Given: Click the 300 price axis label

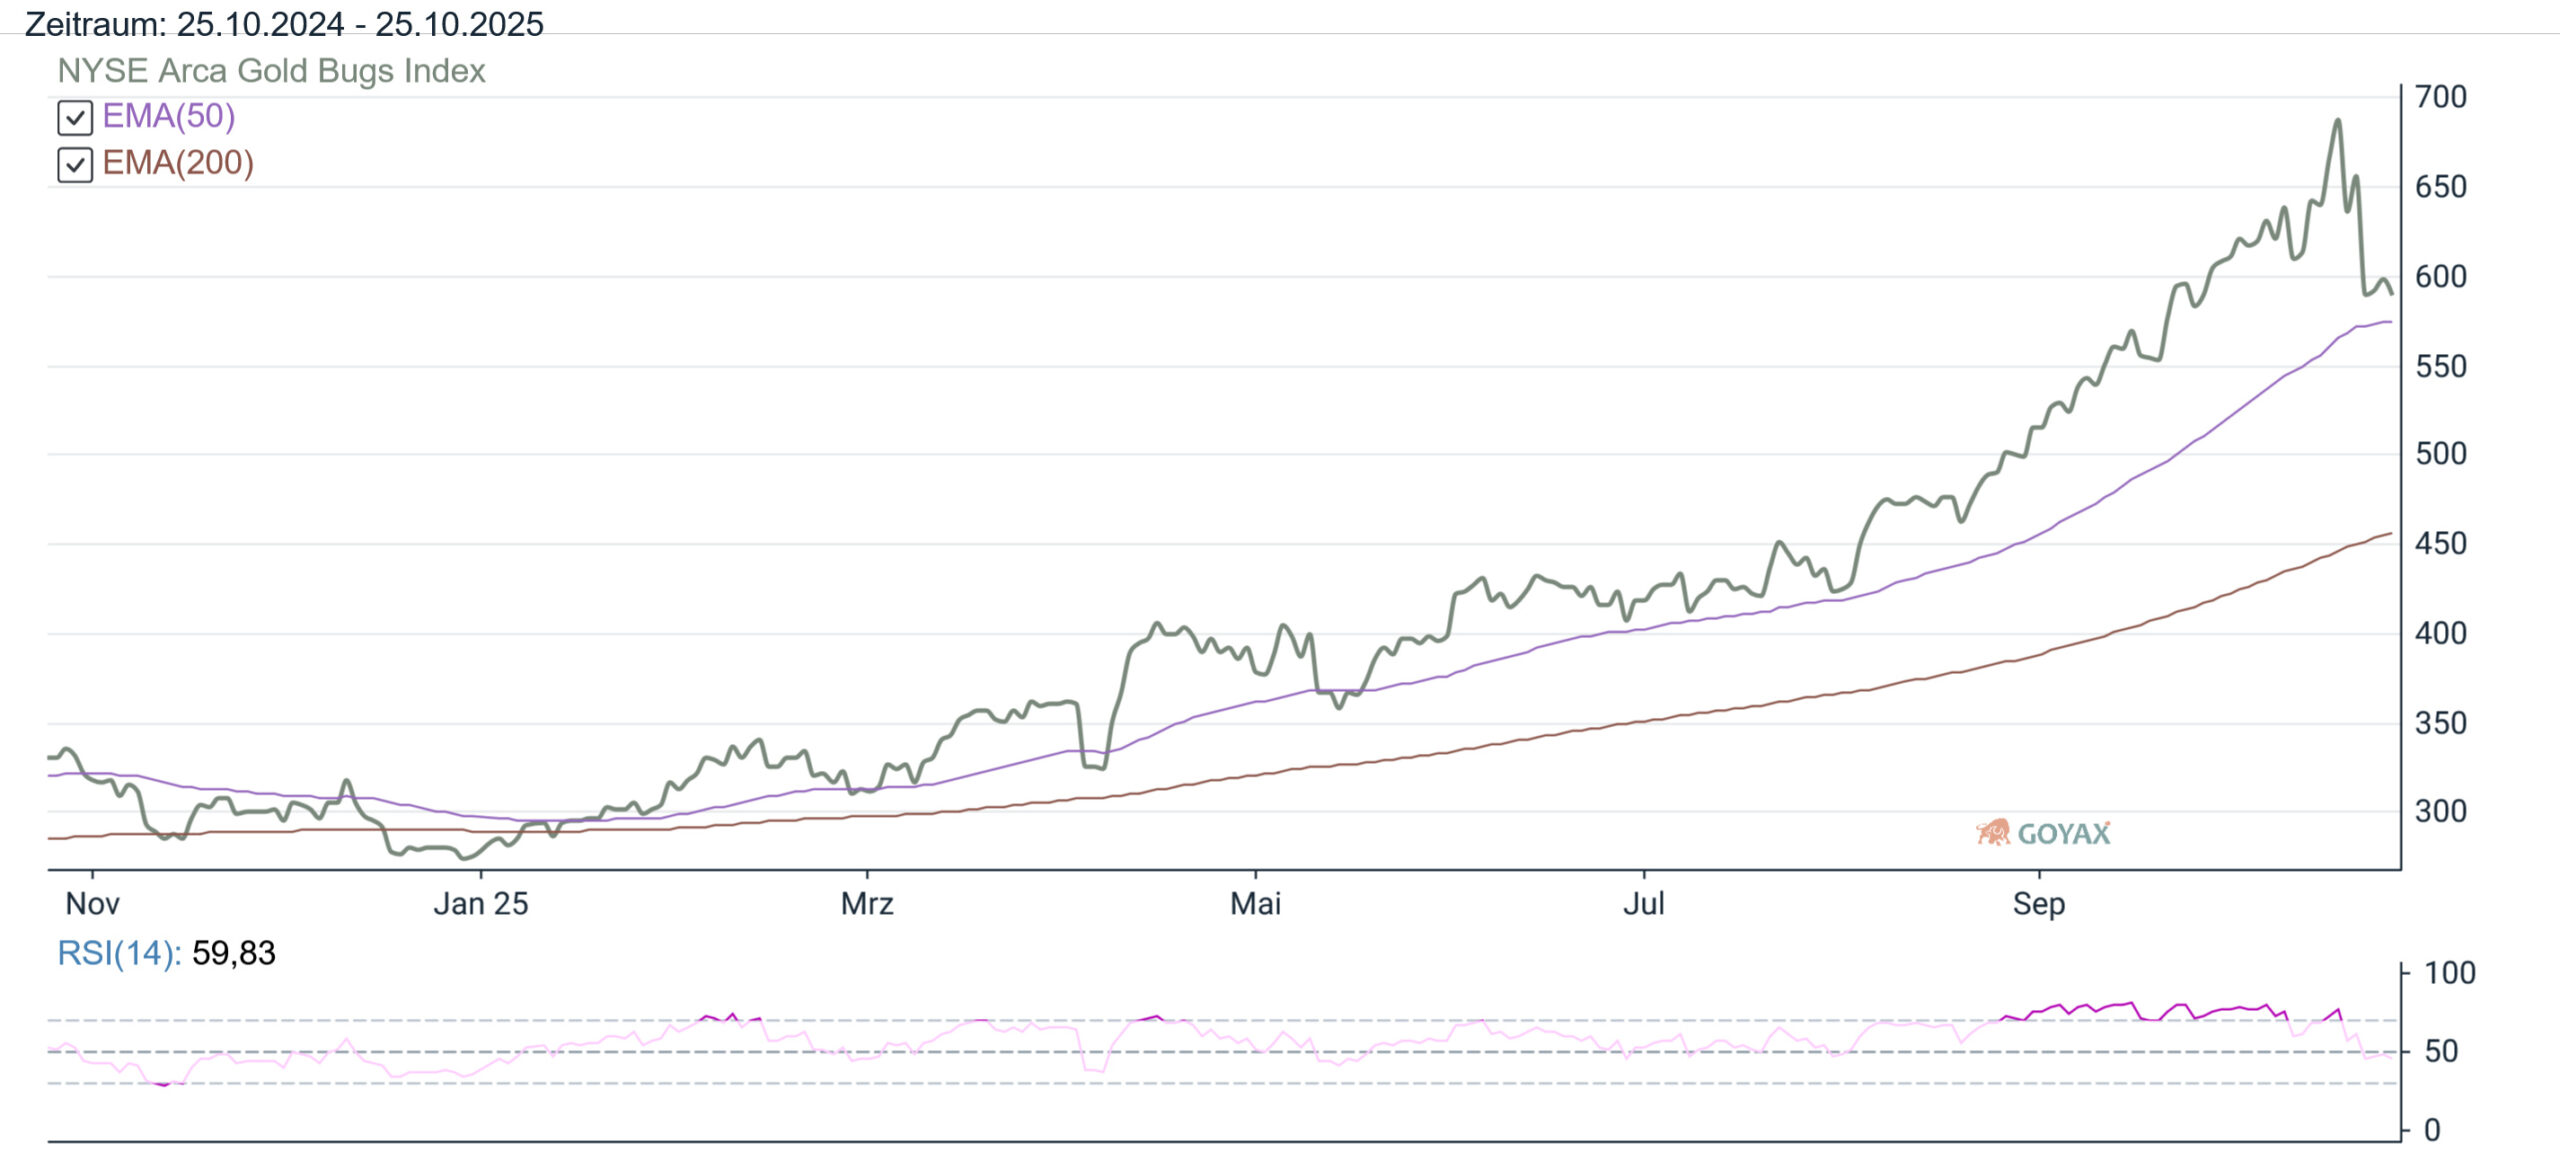Looking at the screenshot, I should (2440, 811).
